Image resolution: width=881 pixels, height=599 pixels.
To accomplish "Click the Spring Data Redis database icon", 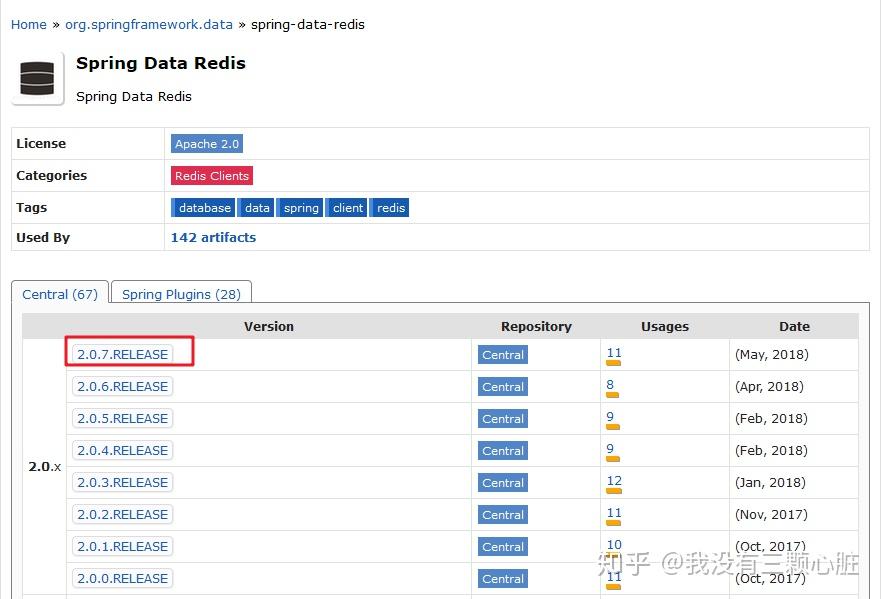I will point(37,78).
